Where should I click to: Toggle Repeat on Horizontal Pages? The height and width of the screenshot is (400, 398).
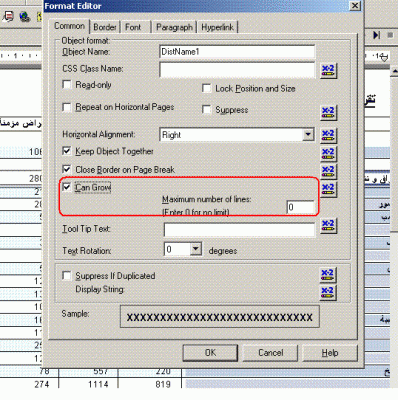click(x=67, y=107)
